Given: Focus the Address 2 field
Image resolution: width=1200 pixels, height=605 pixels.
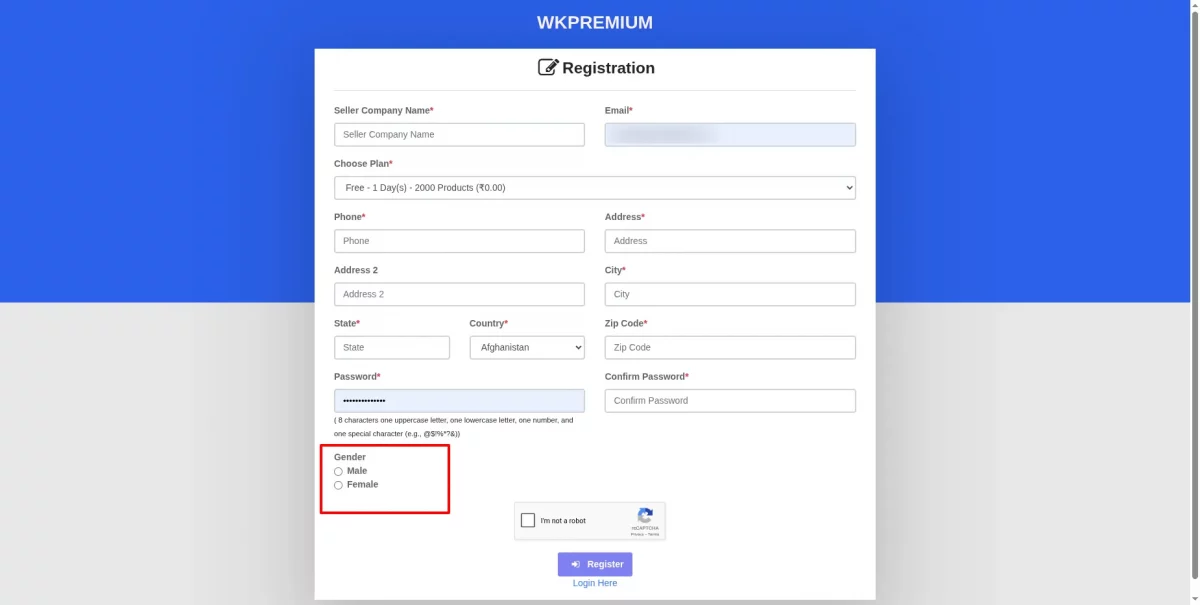Looking at the screenshot, I should pyautogui.click(x=459, y=294).
